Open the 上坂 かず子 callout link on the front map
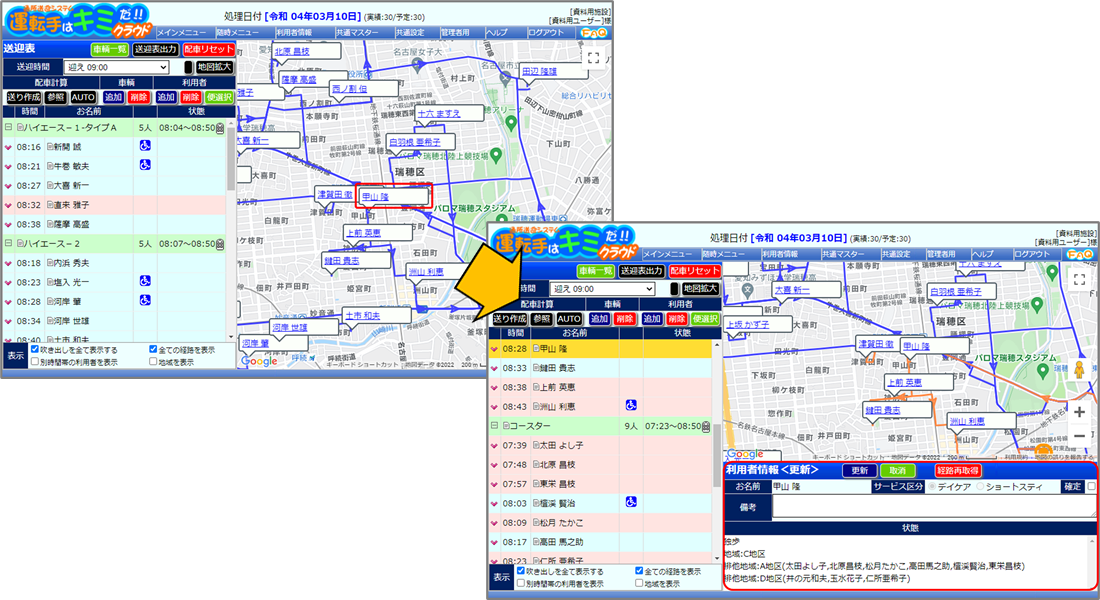This screenshot has height=600, width=1100. (748, 325)
